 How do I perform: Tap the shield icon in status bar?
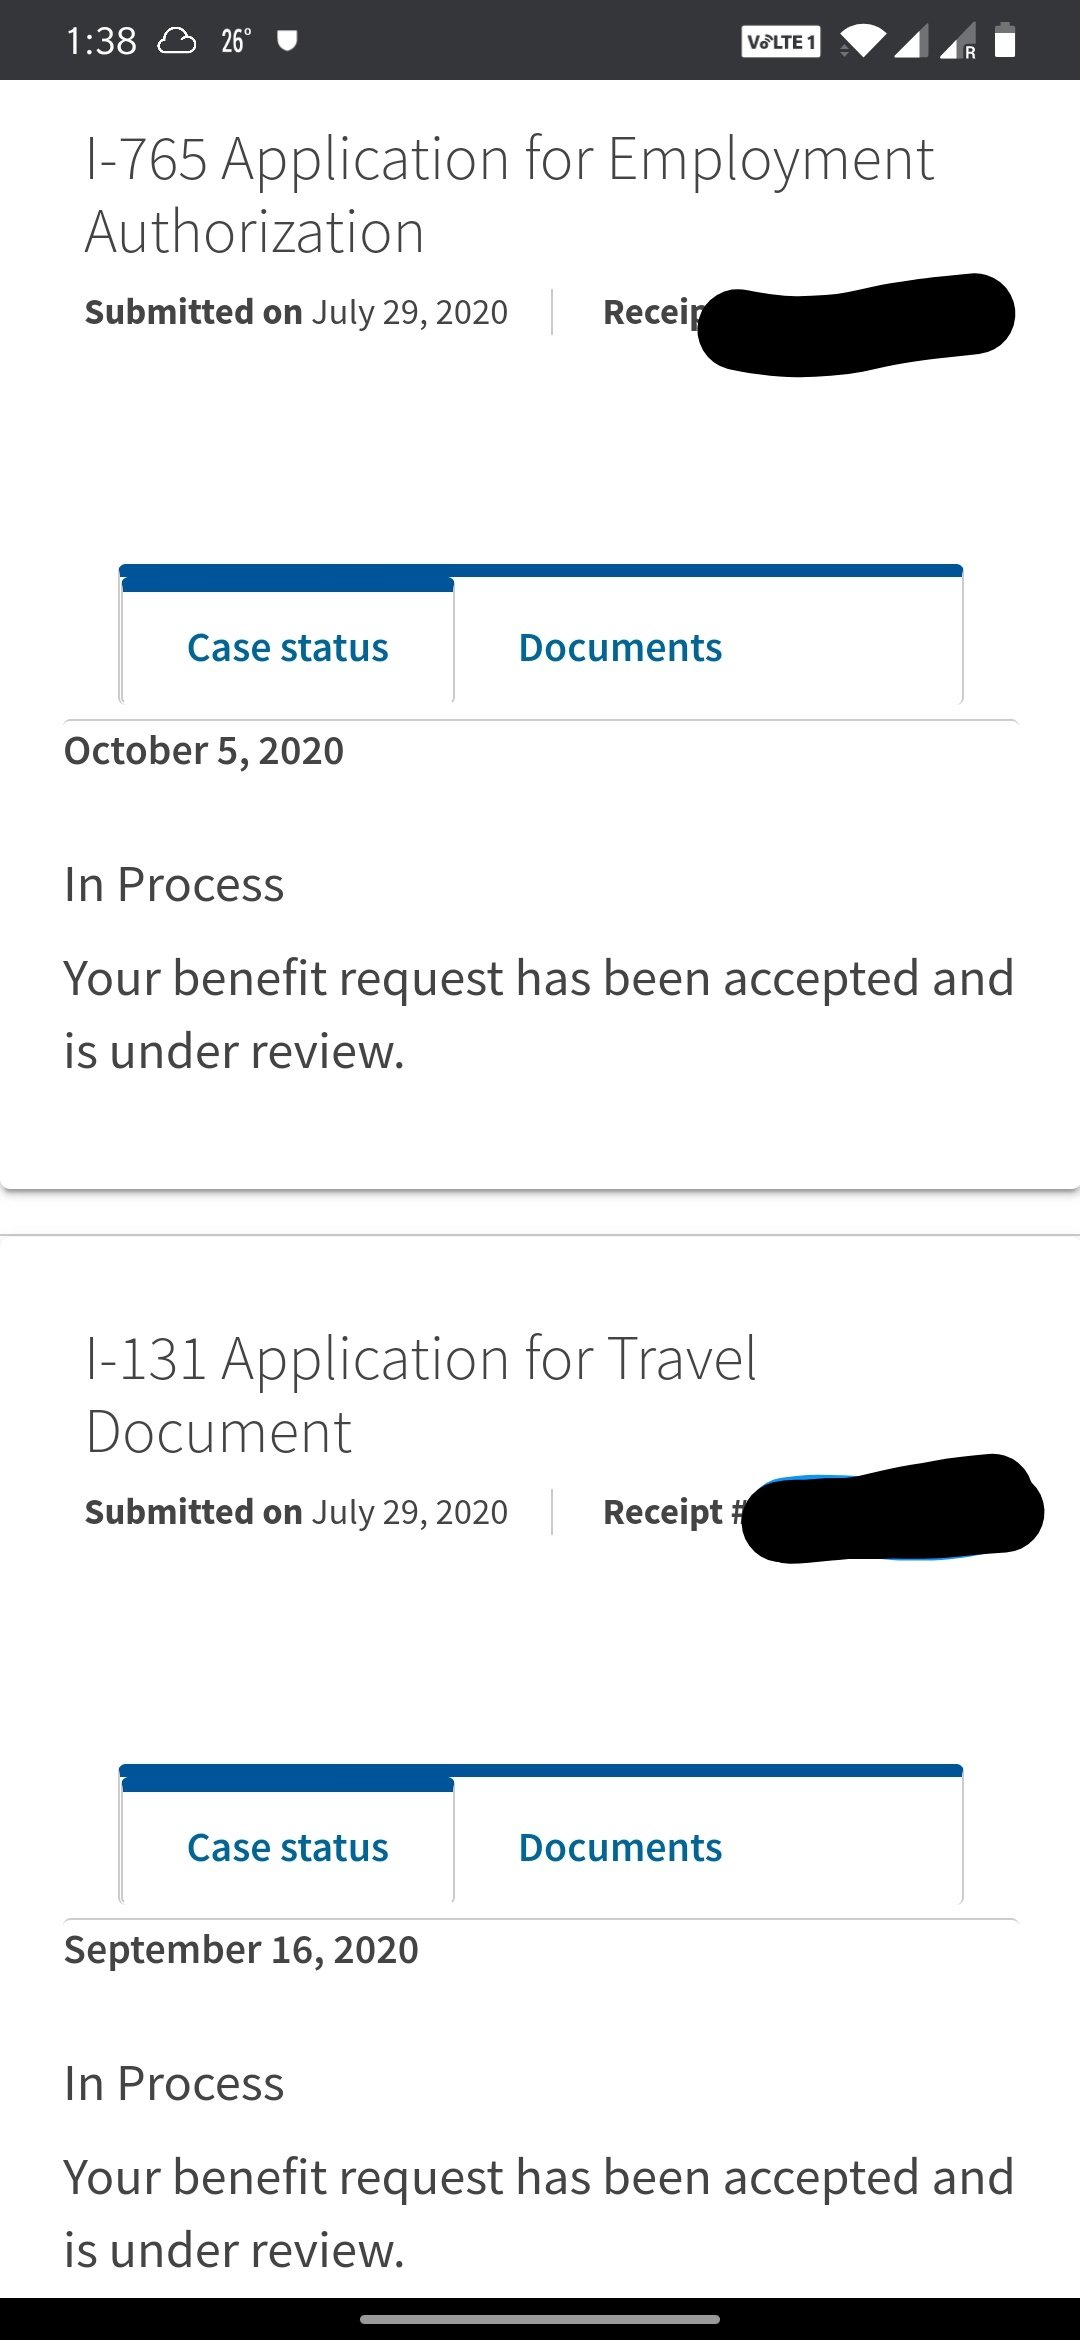287,41
